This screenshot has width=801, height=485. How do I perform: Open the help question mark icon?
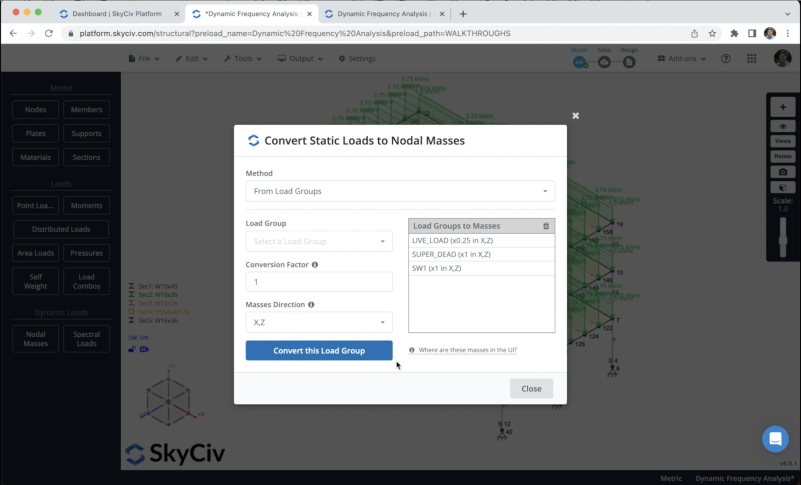click(725, 59)
